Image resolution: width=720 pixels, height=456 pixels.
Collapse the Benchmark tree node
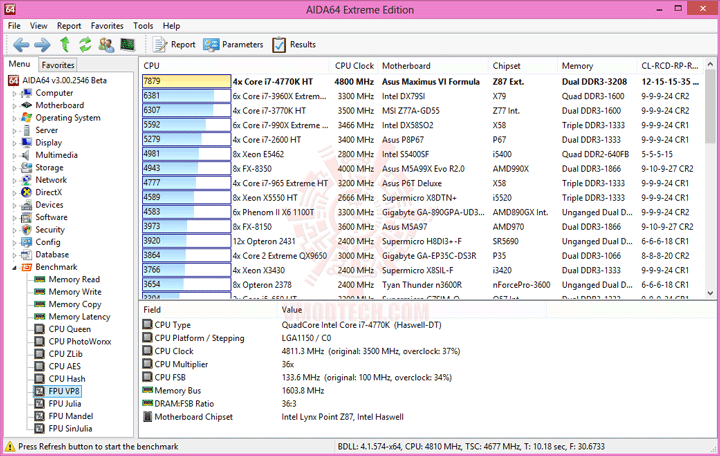[x=14, y=267]
